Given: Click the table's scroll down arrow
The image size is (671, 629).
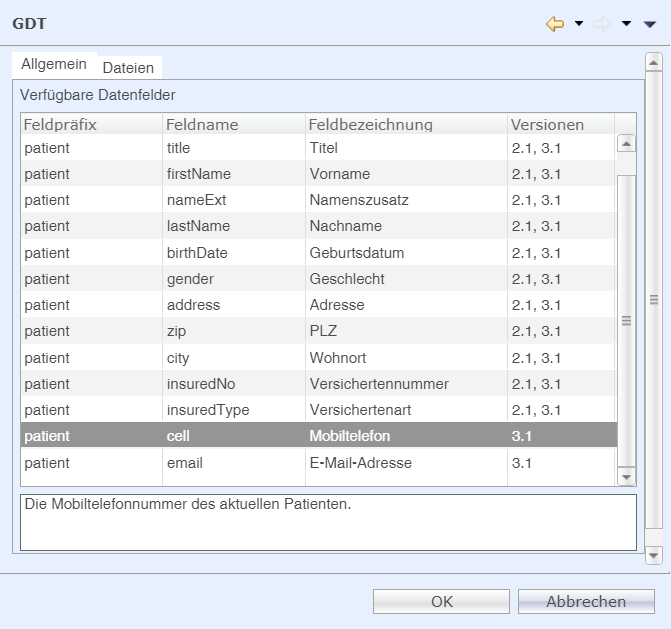Looking at the screenshot, I should pos(627,478).
